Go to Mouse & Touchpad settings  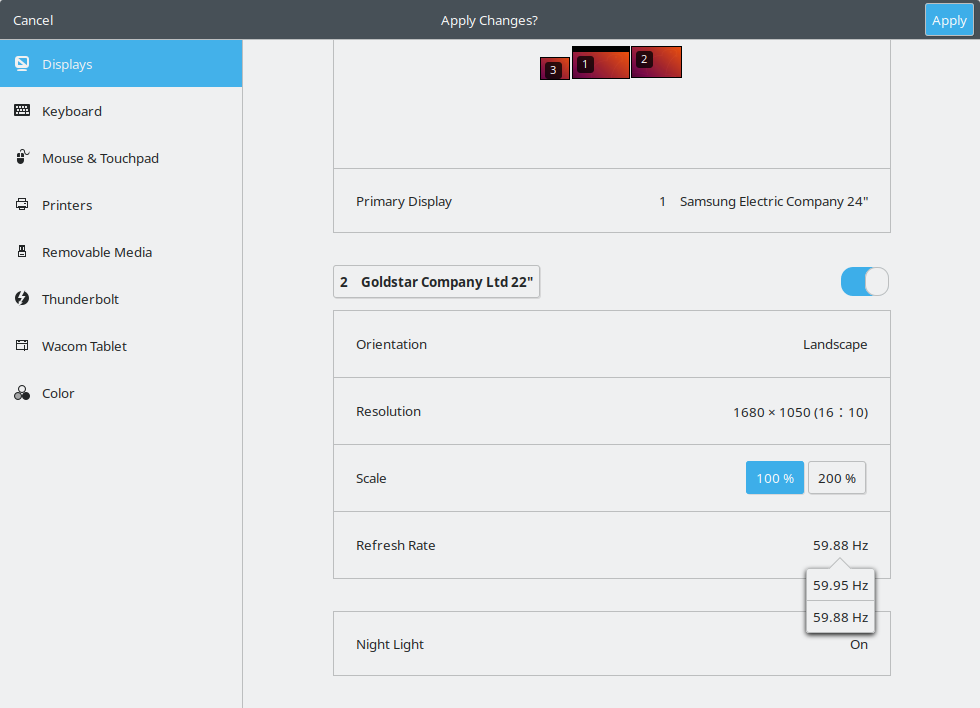click(x=121, y=157)
